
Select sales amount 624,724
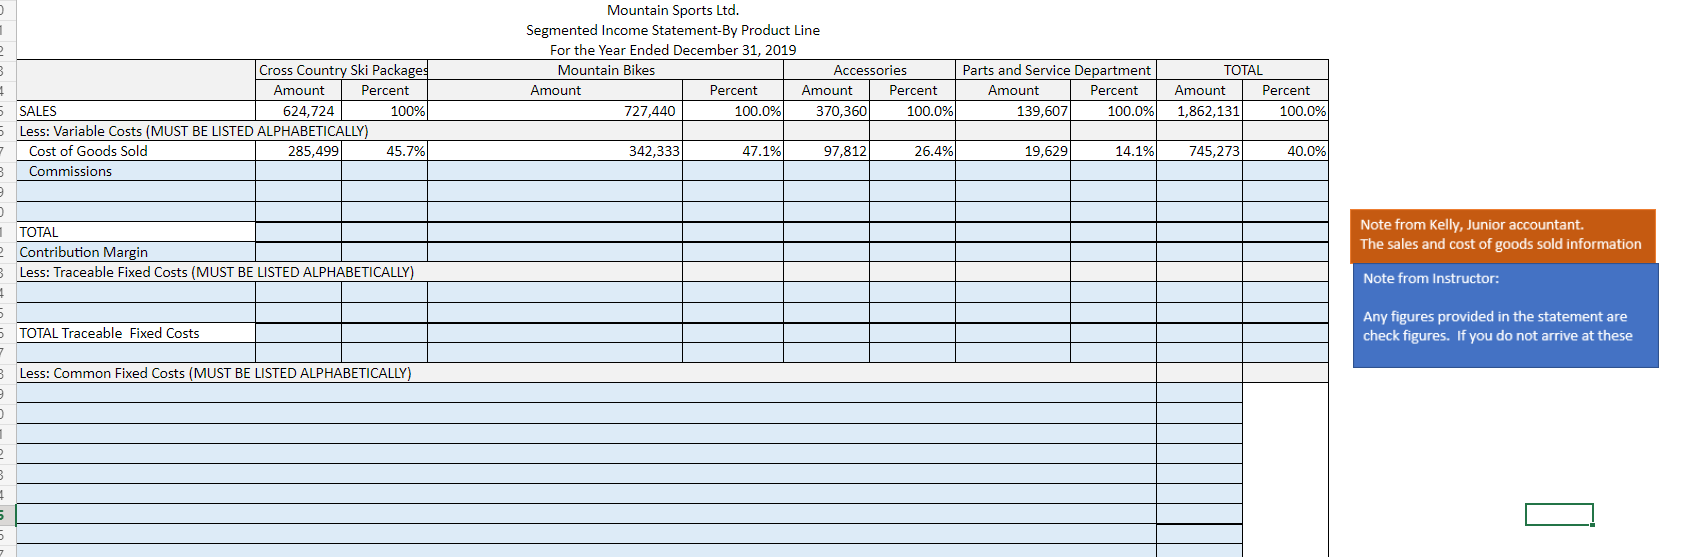click(299, 111)
